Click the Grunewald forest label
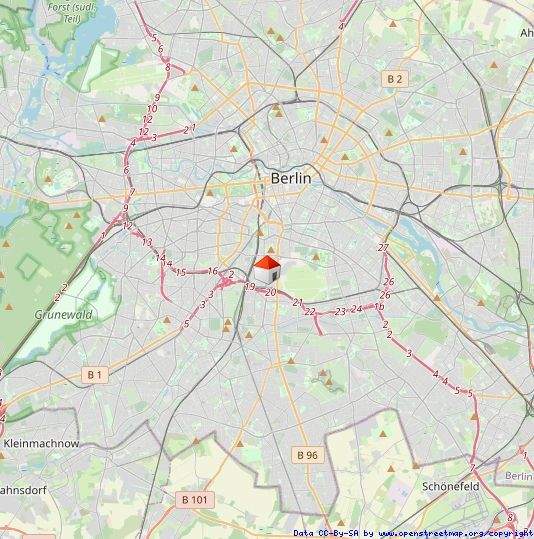 (64, 315)
